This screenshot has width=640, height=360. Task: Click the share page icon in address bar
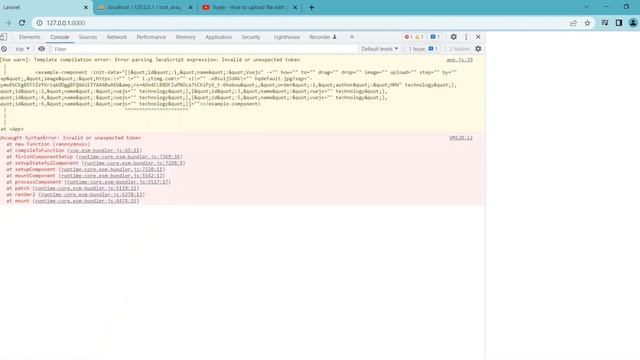(x=573, y=23)
